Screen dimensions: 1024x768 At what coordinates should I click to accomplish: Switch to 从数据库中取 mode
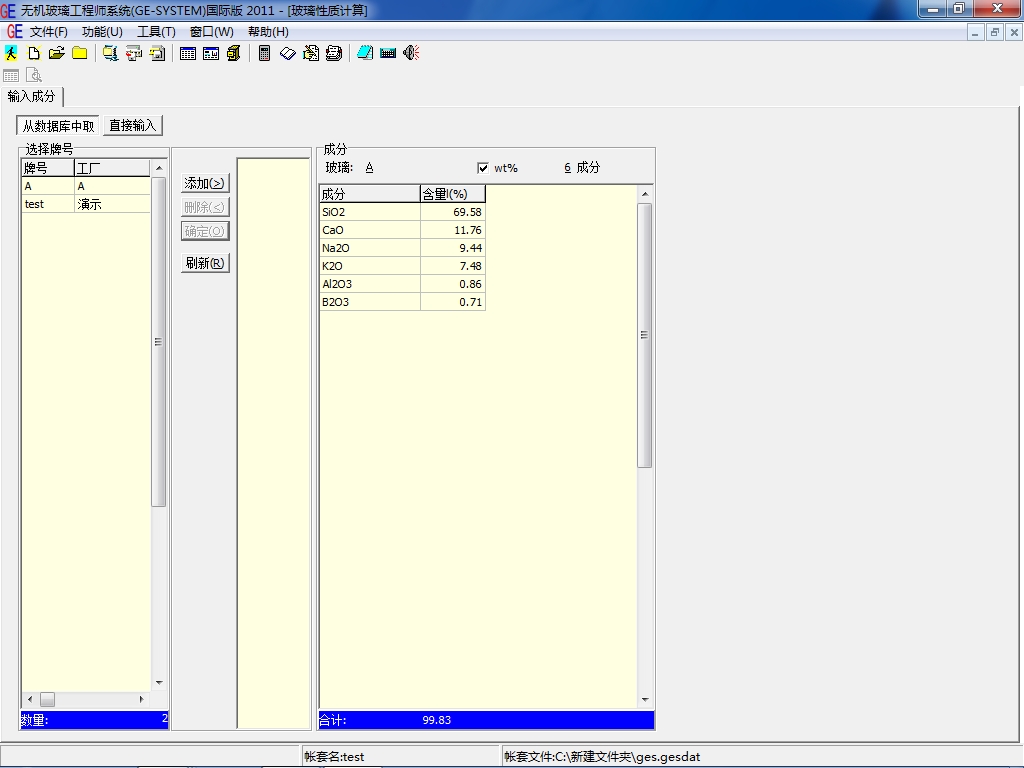(58, 125)
